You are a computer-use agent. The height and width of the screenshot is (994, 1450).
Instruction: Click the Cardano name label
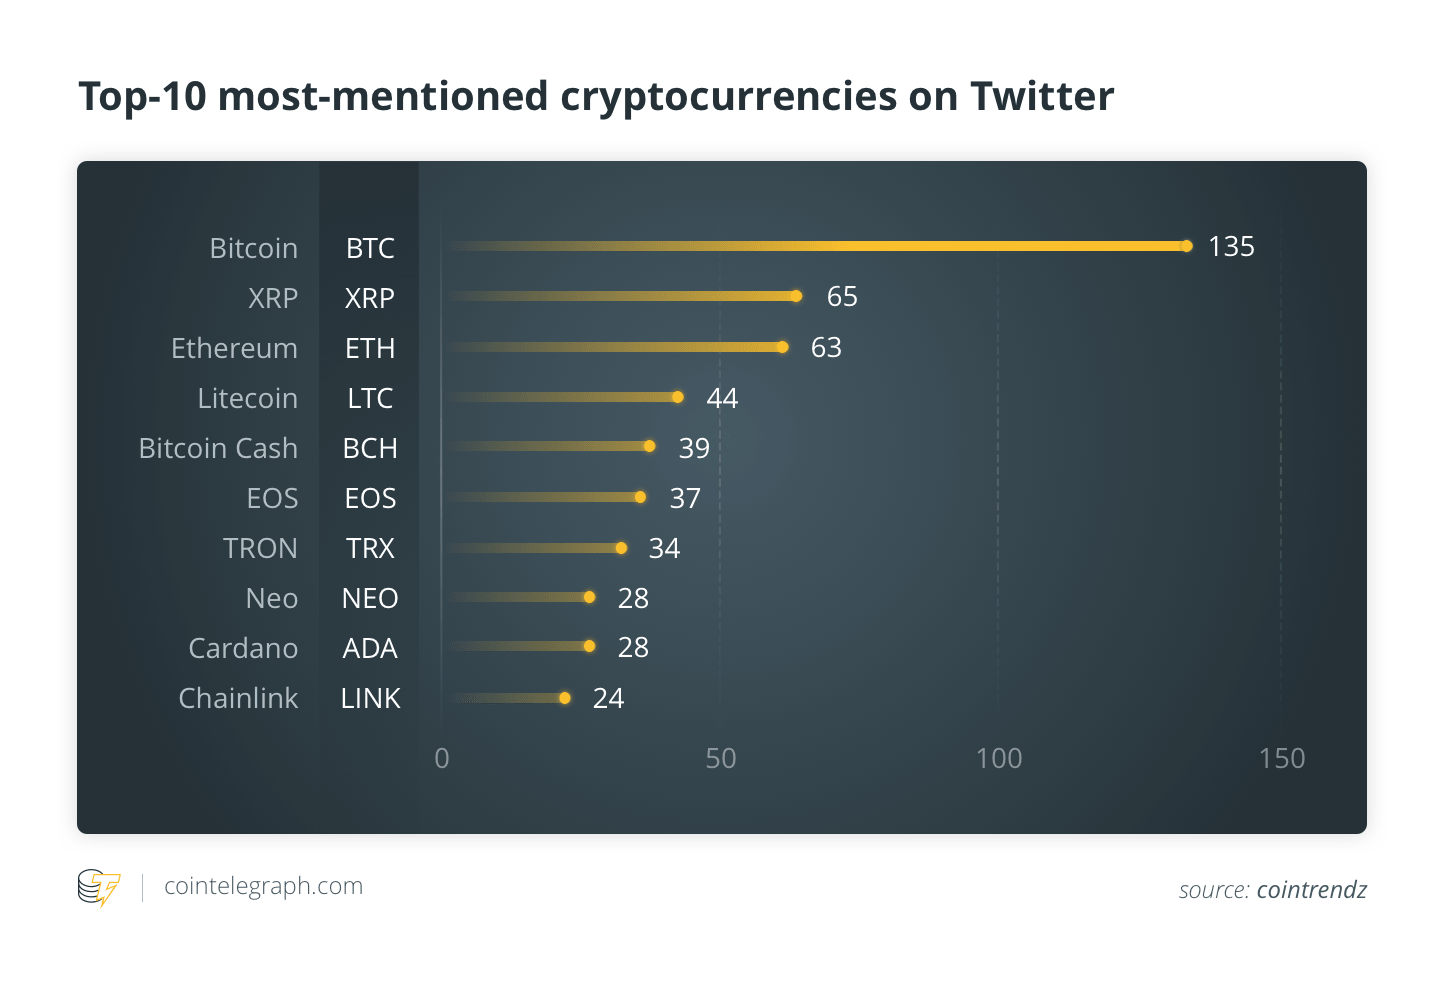tap(243, 648)
